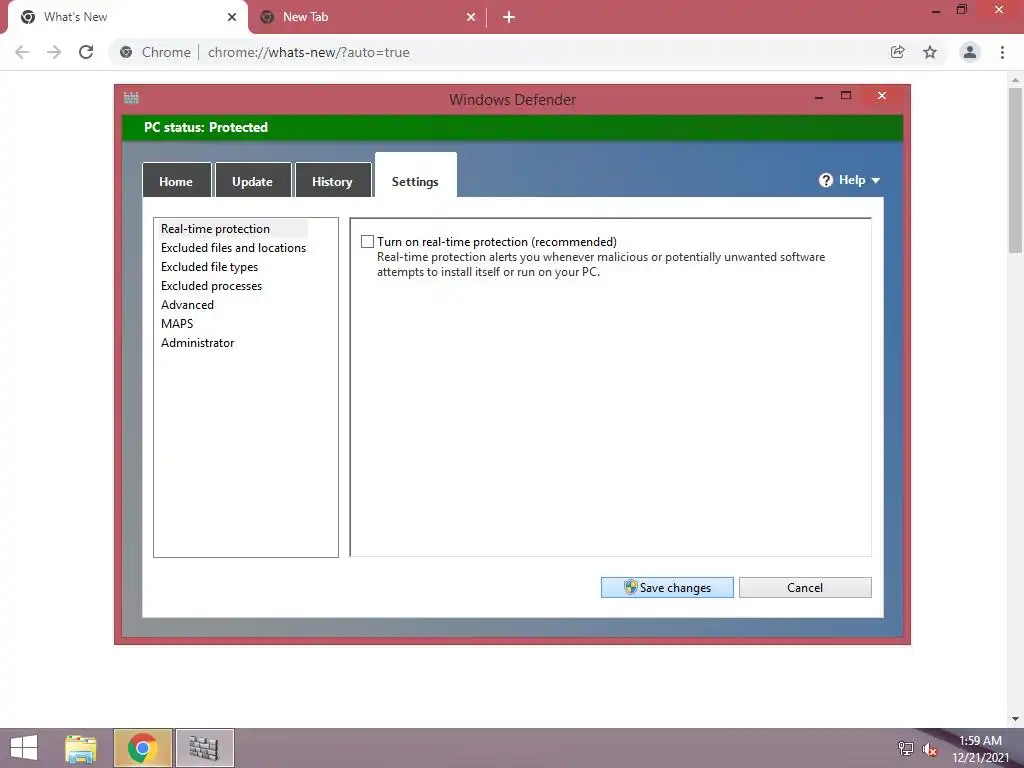Image resolution: width=1024 pixels, height=768 pixels.
Task: Select Excluded processes
Action: (x=211, y=285)
